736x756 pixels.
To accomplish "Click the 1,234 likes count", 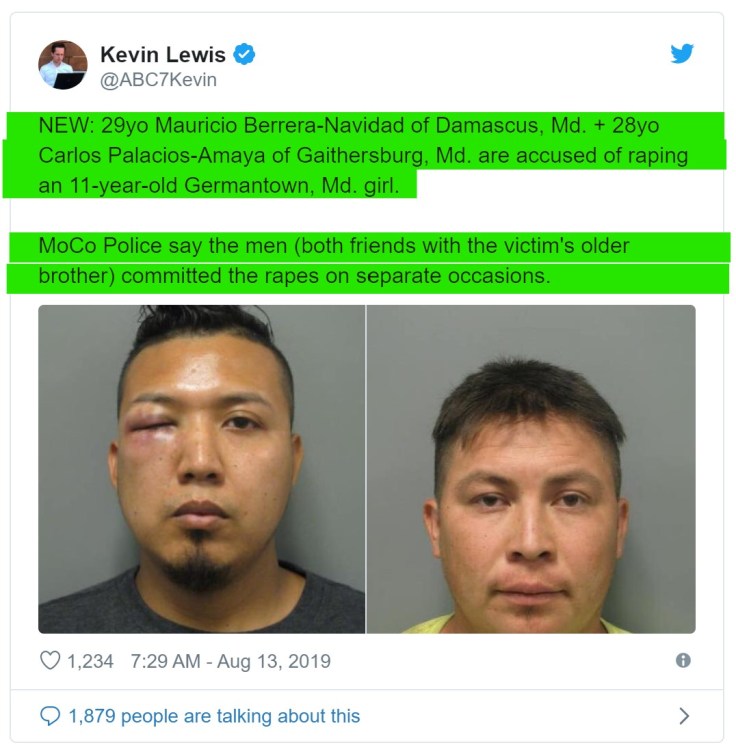I will click(x=90, y=661).
